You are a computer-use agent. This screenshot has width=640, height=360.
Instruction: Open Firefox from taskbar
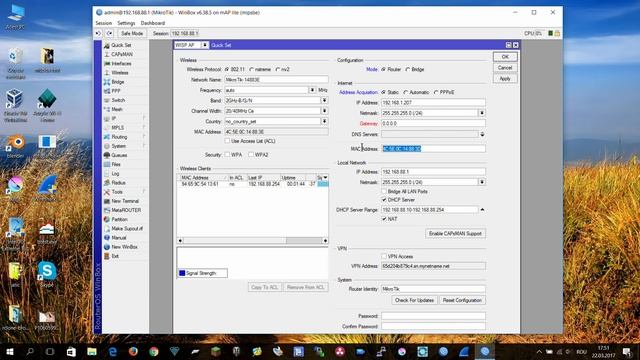133,351
